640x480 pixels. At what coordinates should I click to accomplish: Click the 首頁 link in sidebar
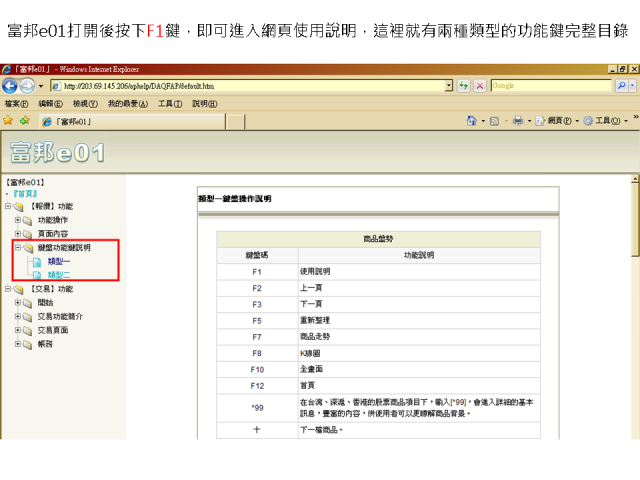tap(25, 194)
